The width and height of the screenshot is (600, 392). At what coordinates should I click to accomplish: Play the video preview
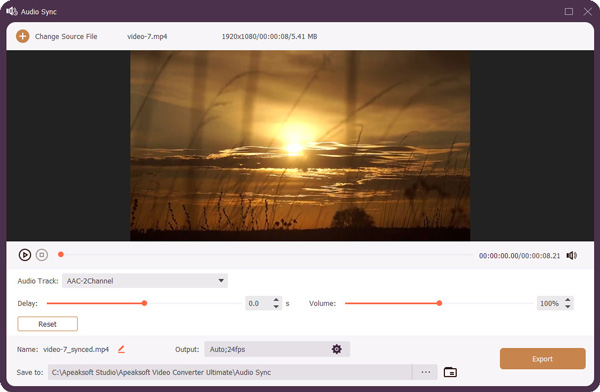(x=25, y=255)
